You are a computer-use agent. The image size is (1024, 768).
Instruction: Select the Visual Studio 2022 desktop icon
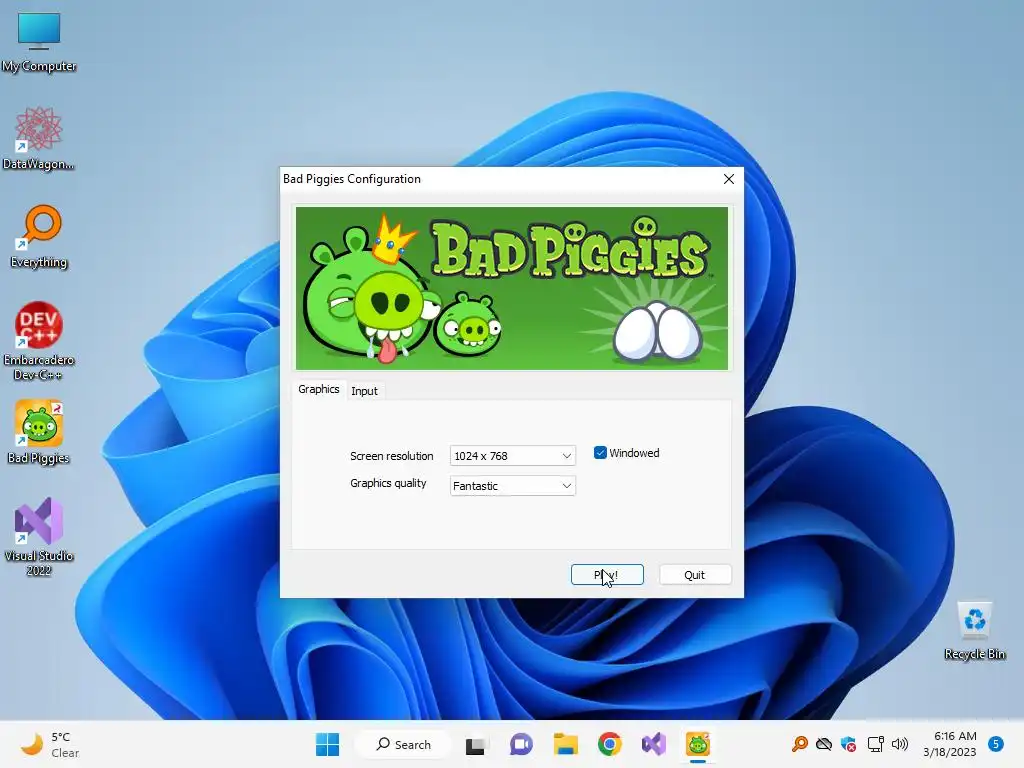click(x=39, y=537)
